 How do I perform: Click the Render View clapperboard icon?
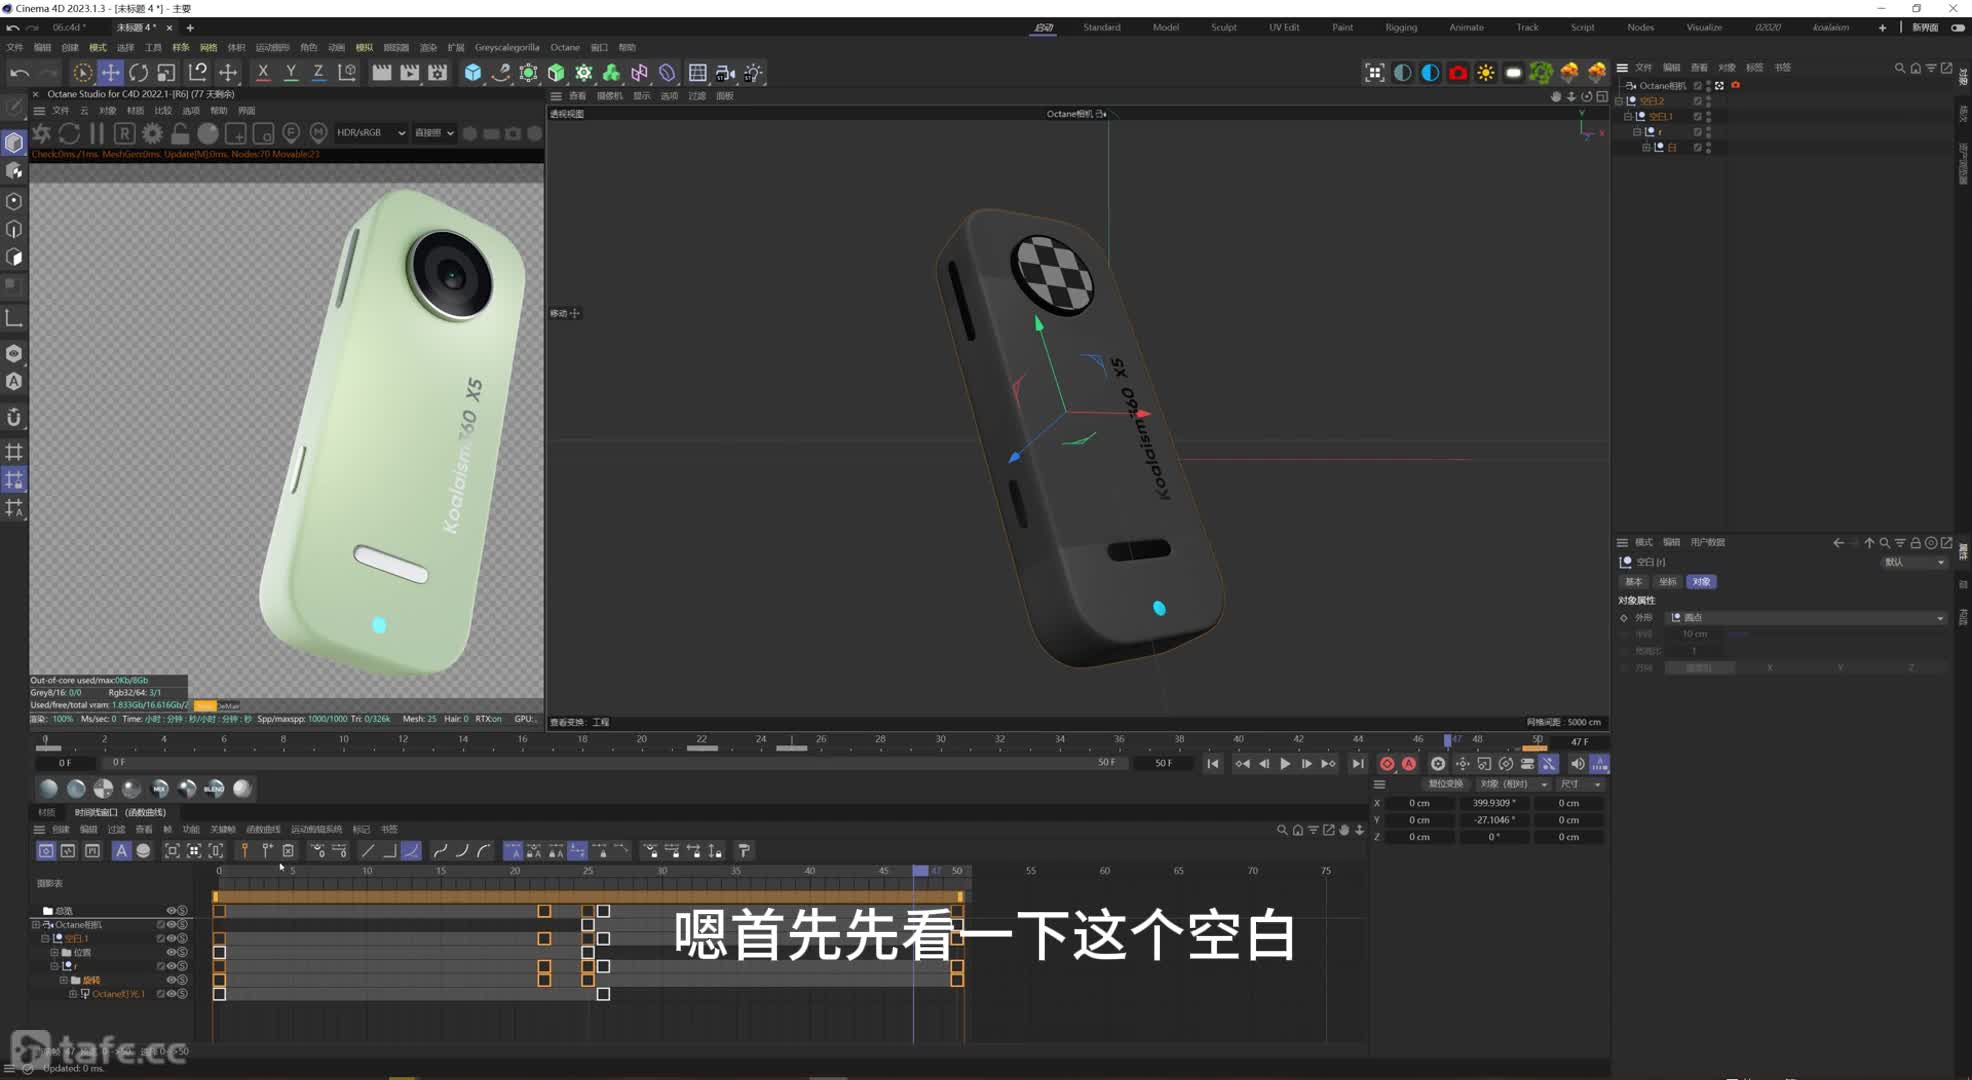click(382, 72)
